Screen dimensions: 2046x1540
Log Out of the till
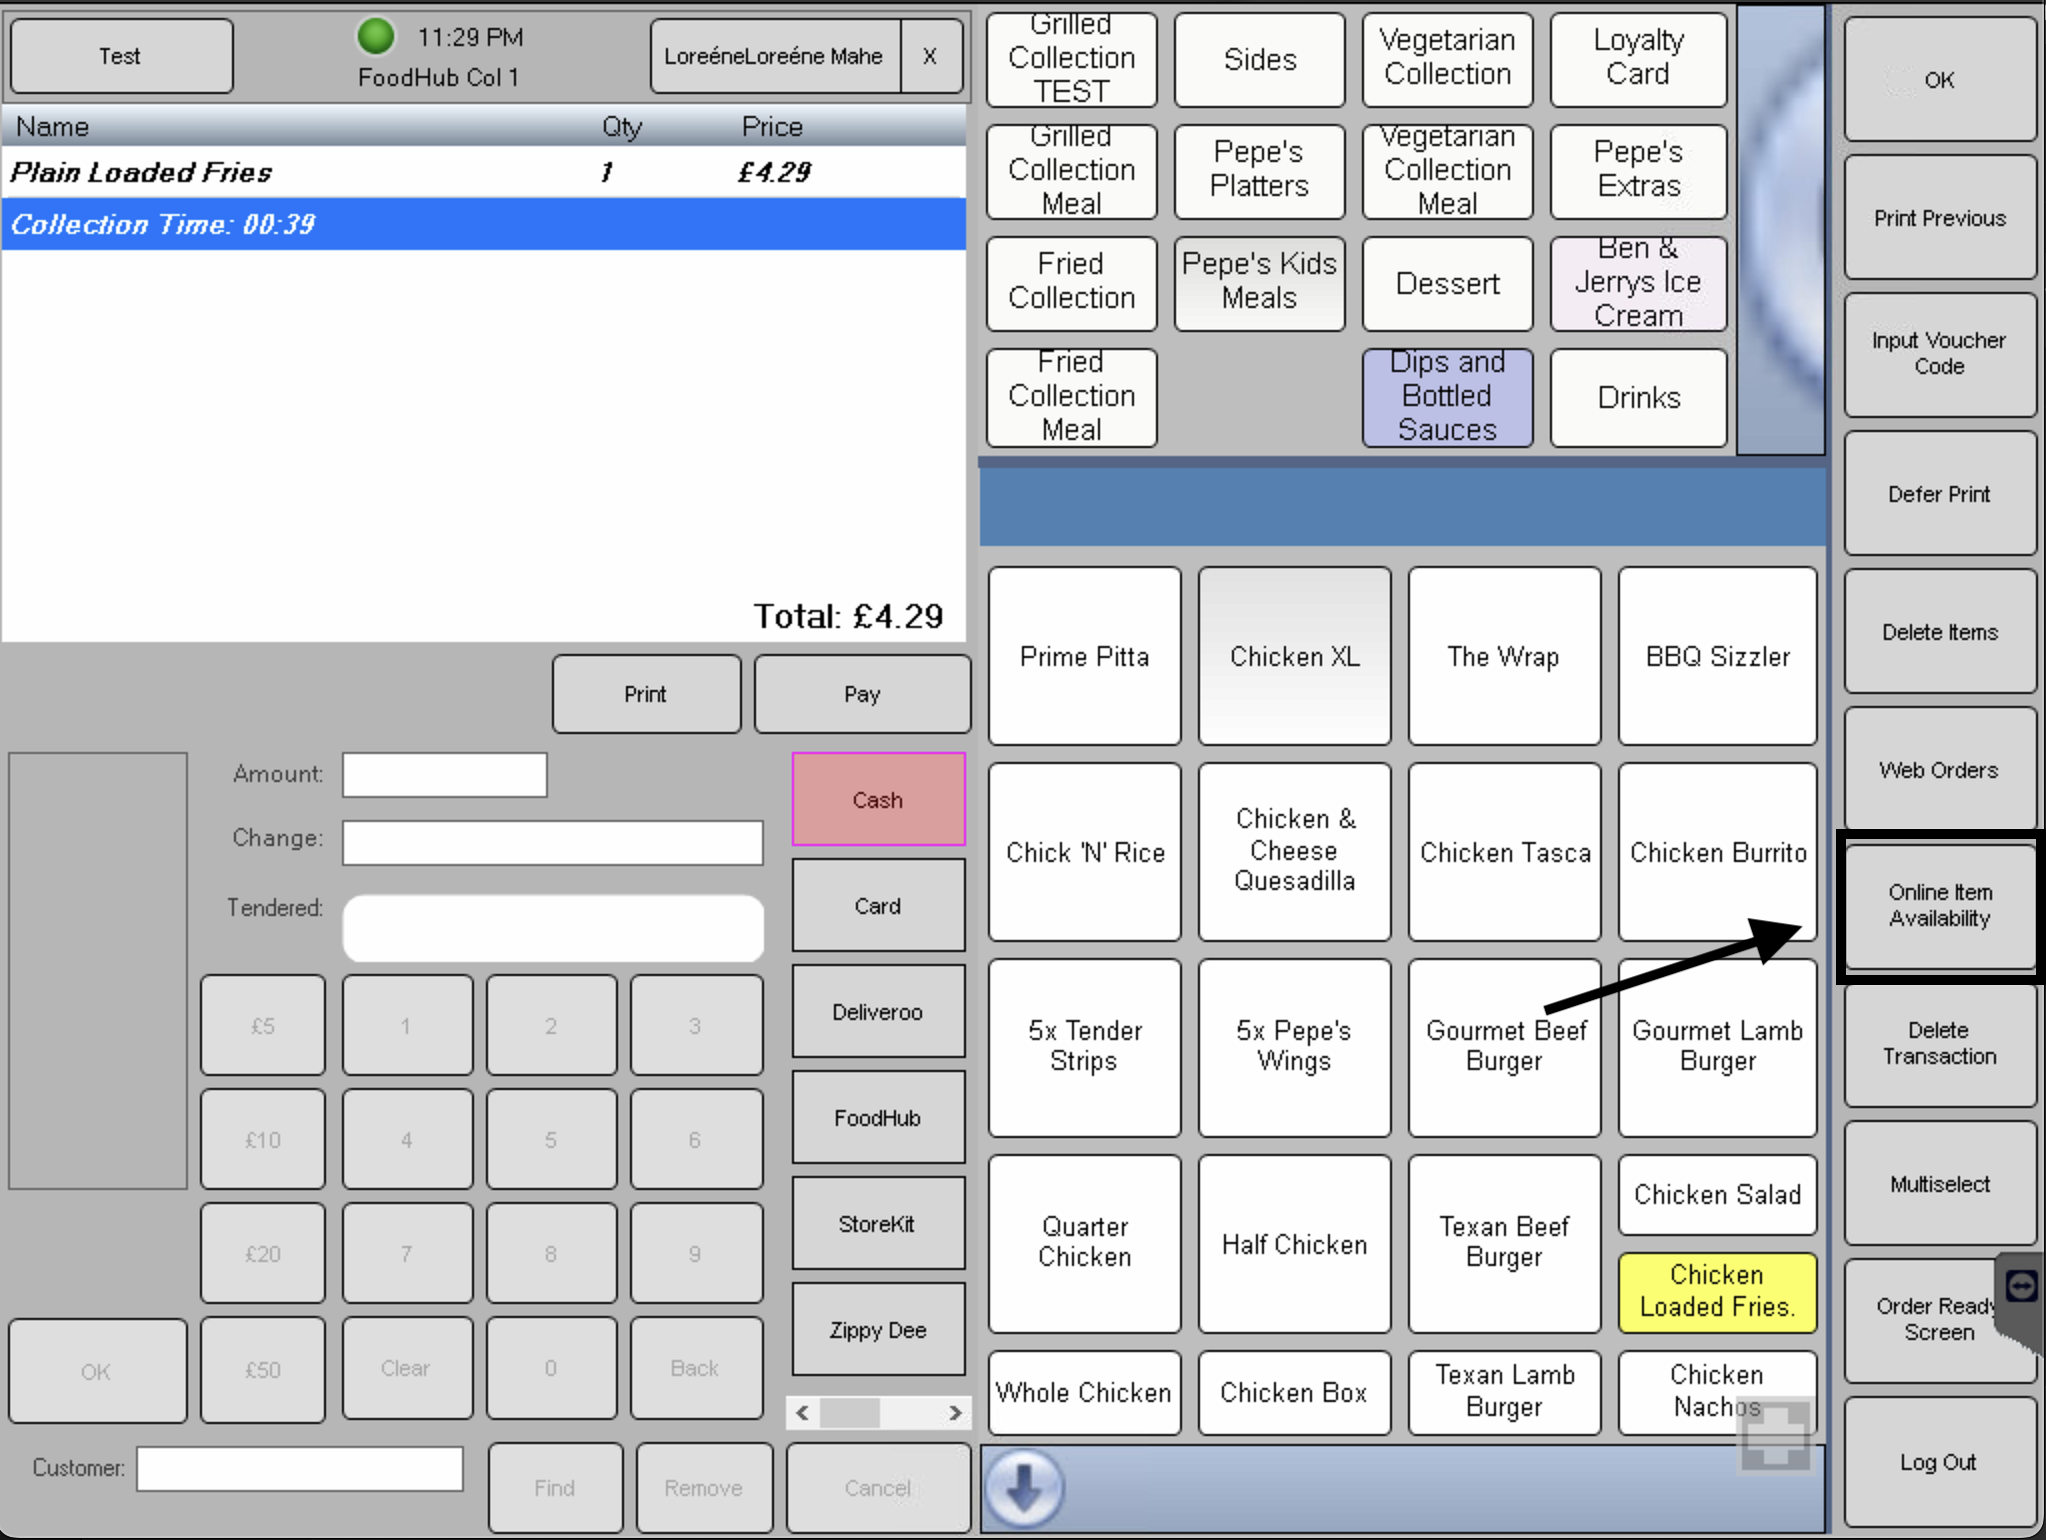[1938, 1461]
